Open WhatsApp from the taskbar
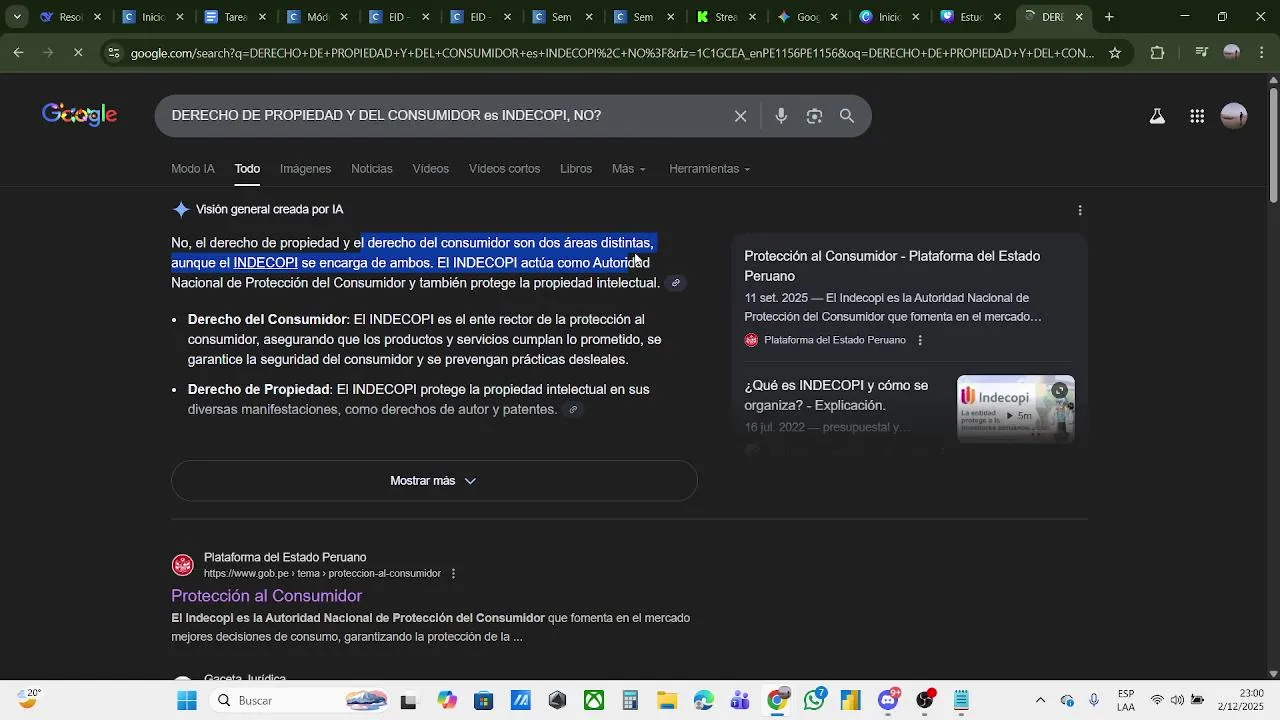The image size is (1280, 720). coord(814,701)
